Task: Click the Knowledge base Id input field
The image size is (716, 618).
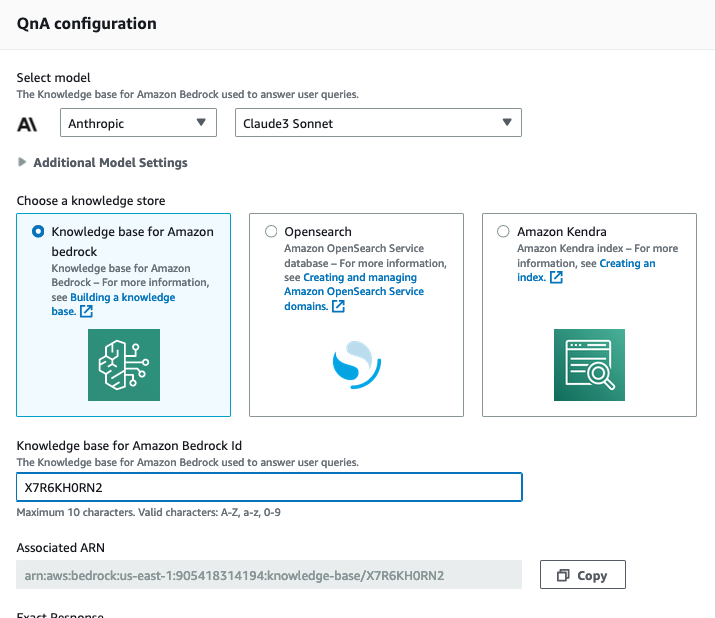Action: pos(269,487)
